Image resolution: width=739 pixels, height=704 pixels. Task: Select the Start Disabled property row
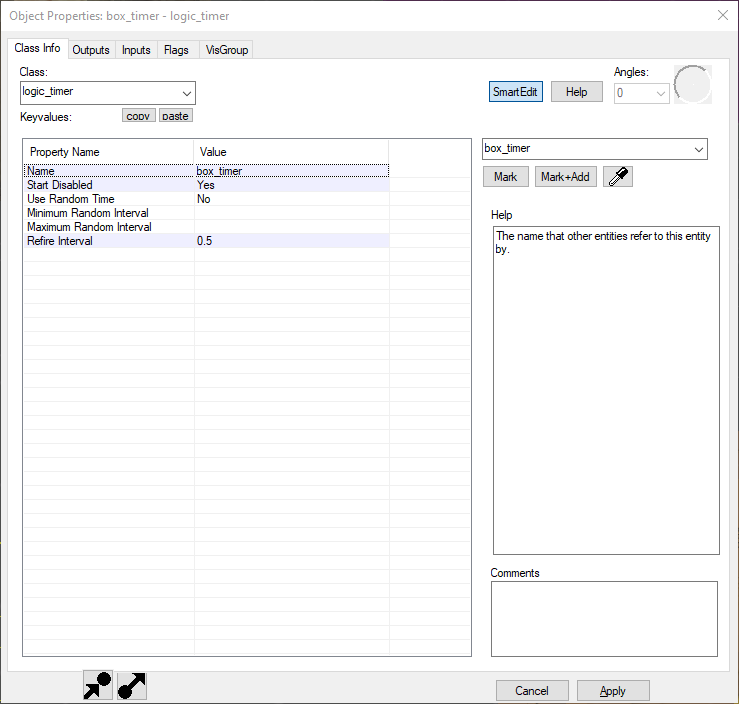point(206,185)
